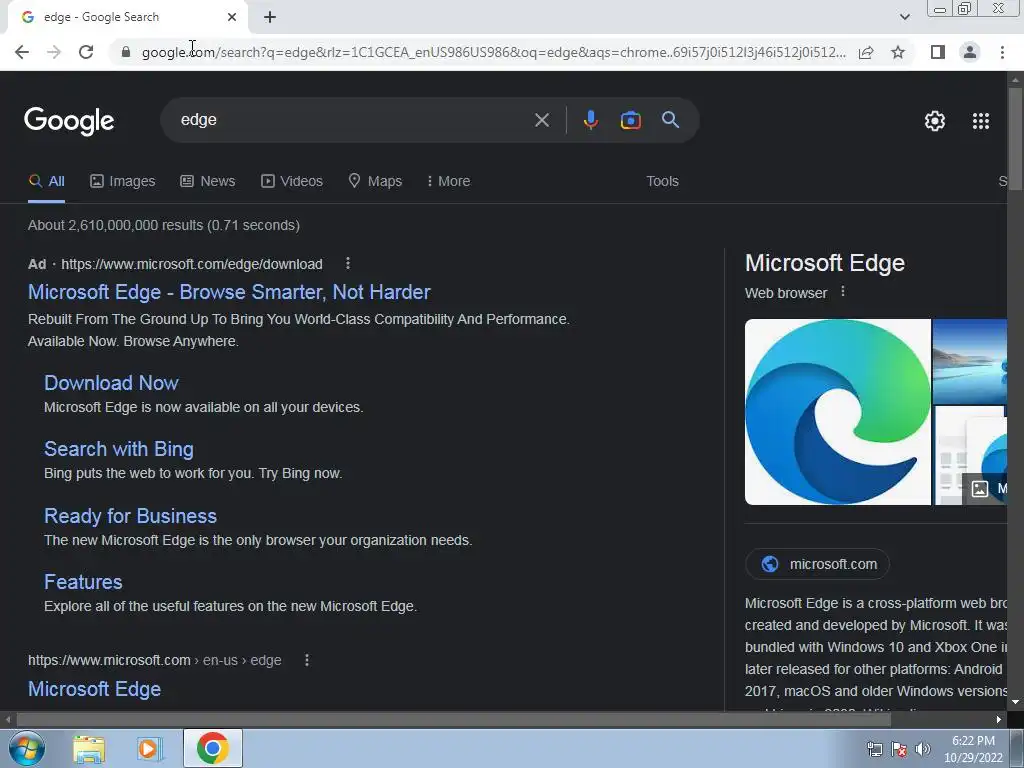Open the organic Microsoft Edge result title
Screen dimensions: 1024x768
(x=94, y=689)
